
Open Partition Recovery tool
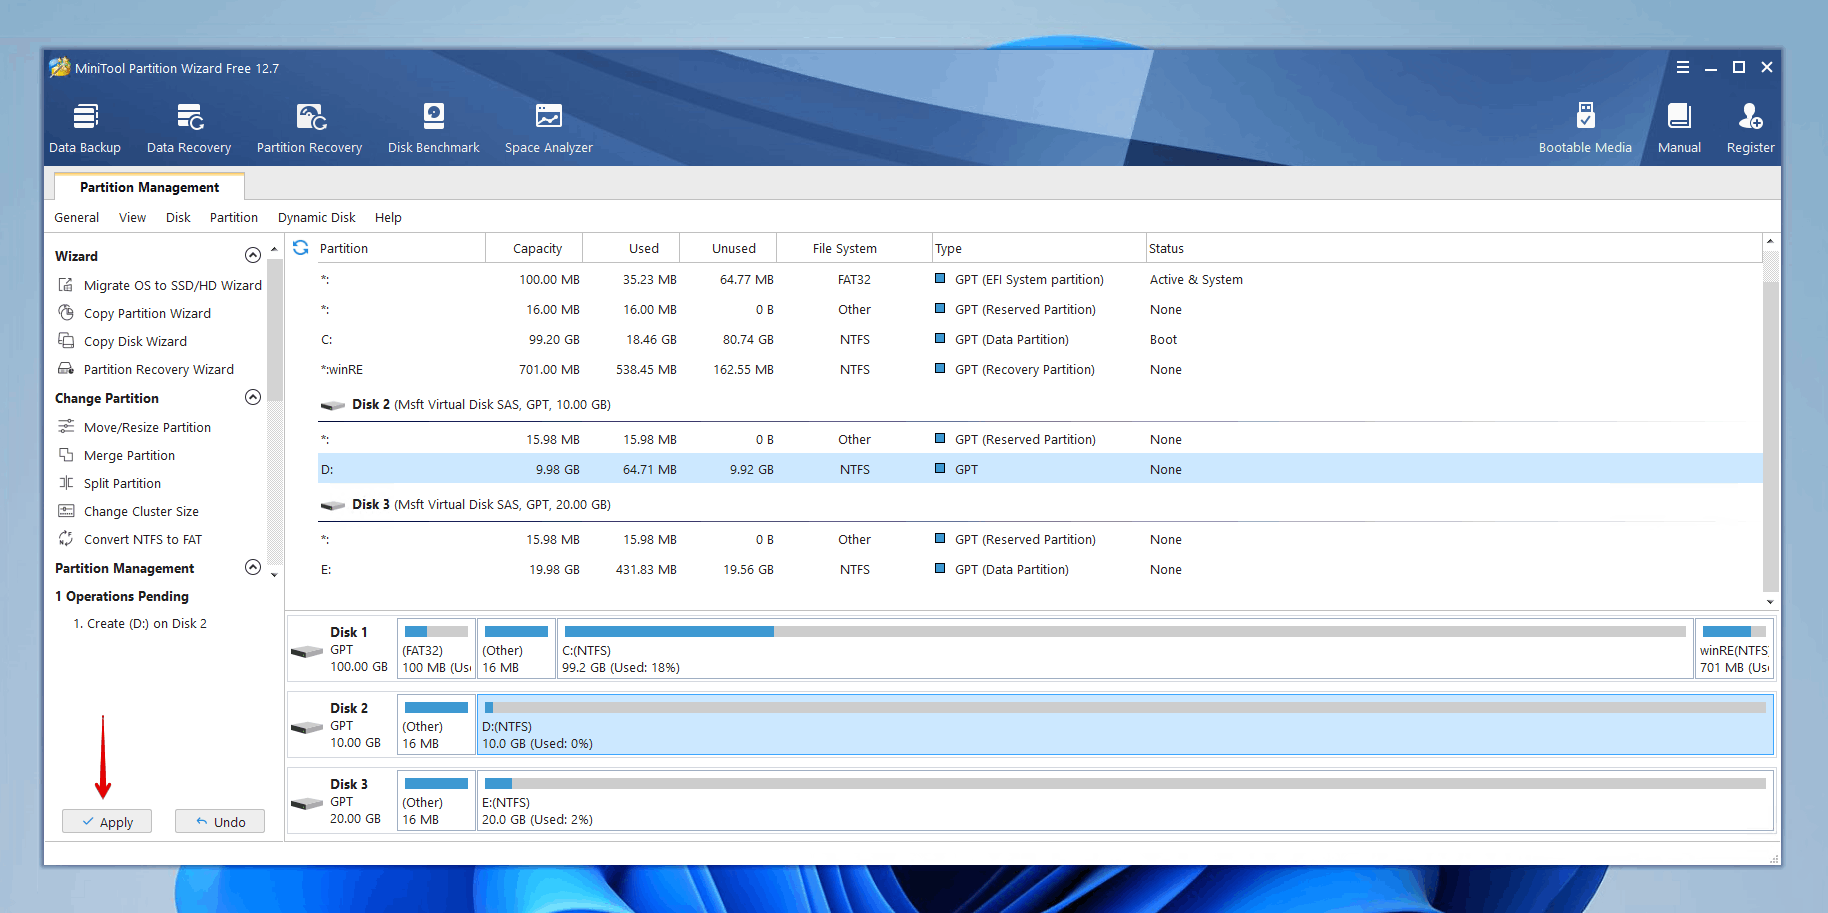(310, 128)
